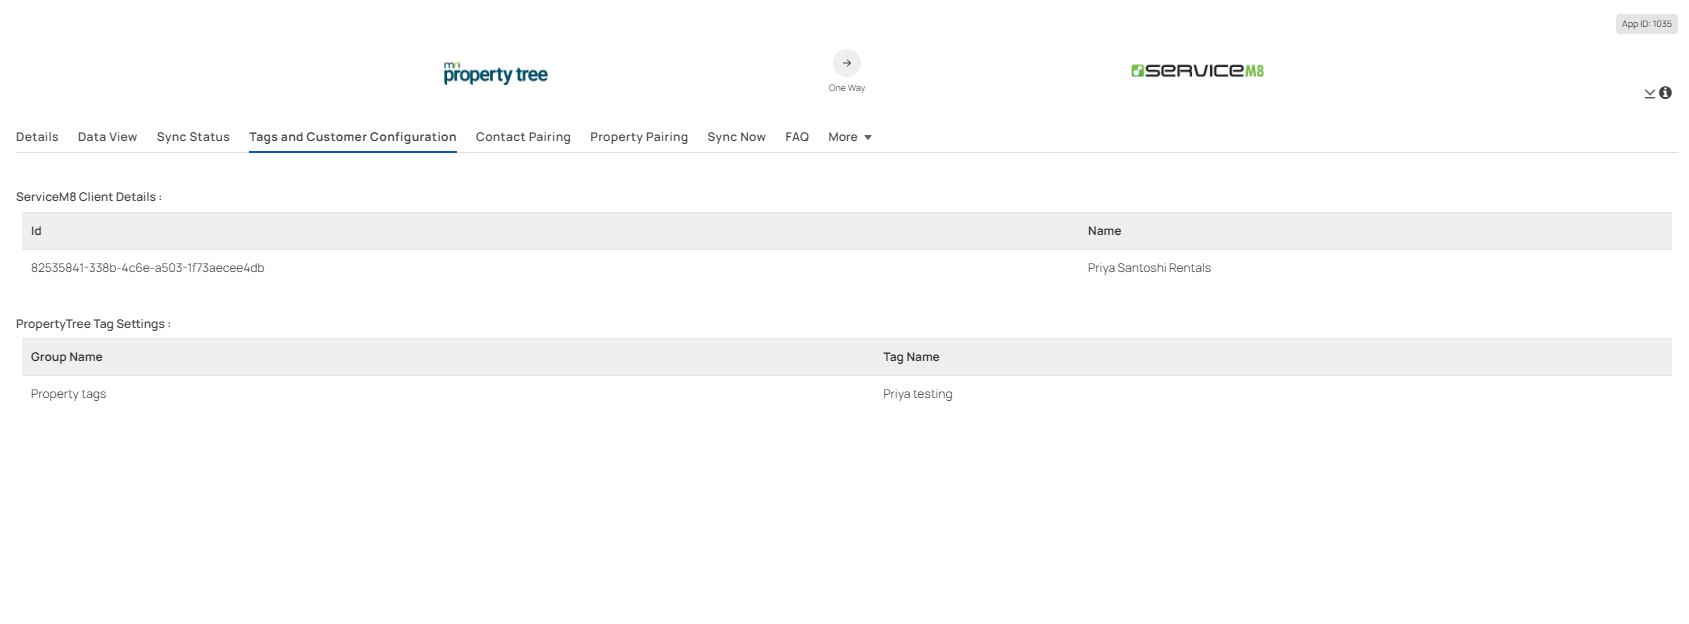Viewport: 1689px width, 624px height.
Task: Open the Property Pairing tab
Action: 639,137
